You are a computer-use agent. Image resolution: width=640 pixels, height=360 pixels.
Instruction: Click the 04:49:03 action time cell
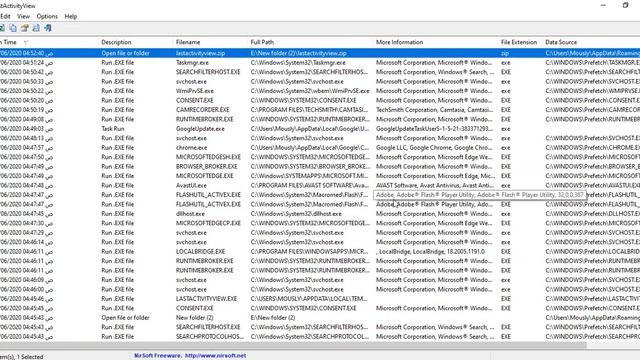point(27,129)
